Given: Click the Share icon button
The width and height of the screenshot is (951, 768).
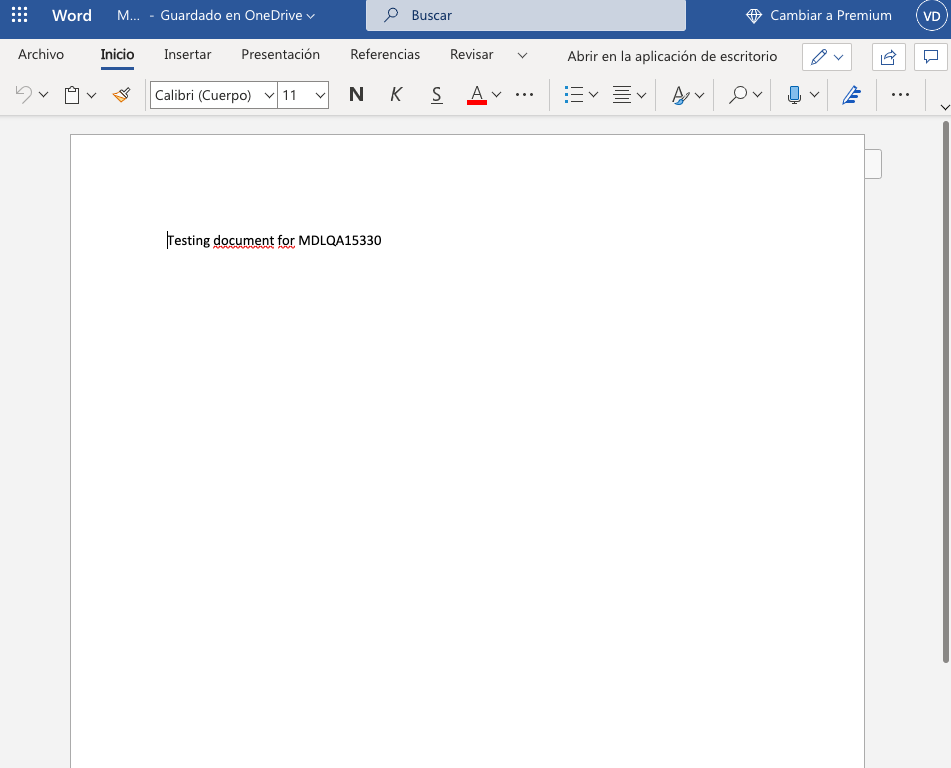Looking at the screenshot, I should pyautogui.click(x=889, y=57).
